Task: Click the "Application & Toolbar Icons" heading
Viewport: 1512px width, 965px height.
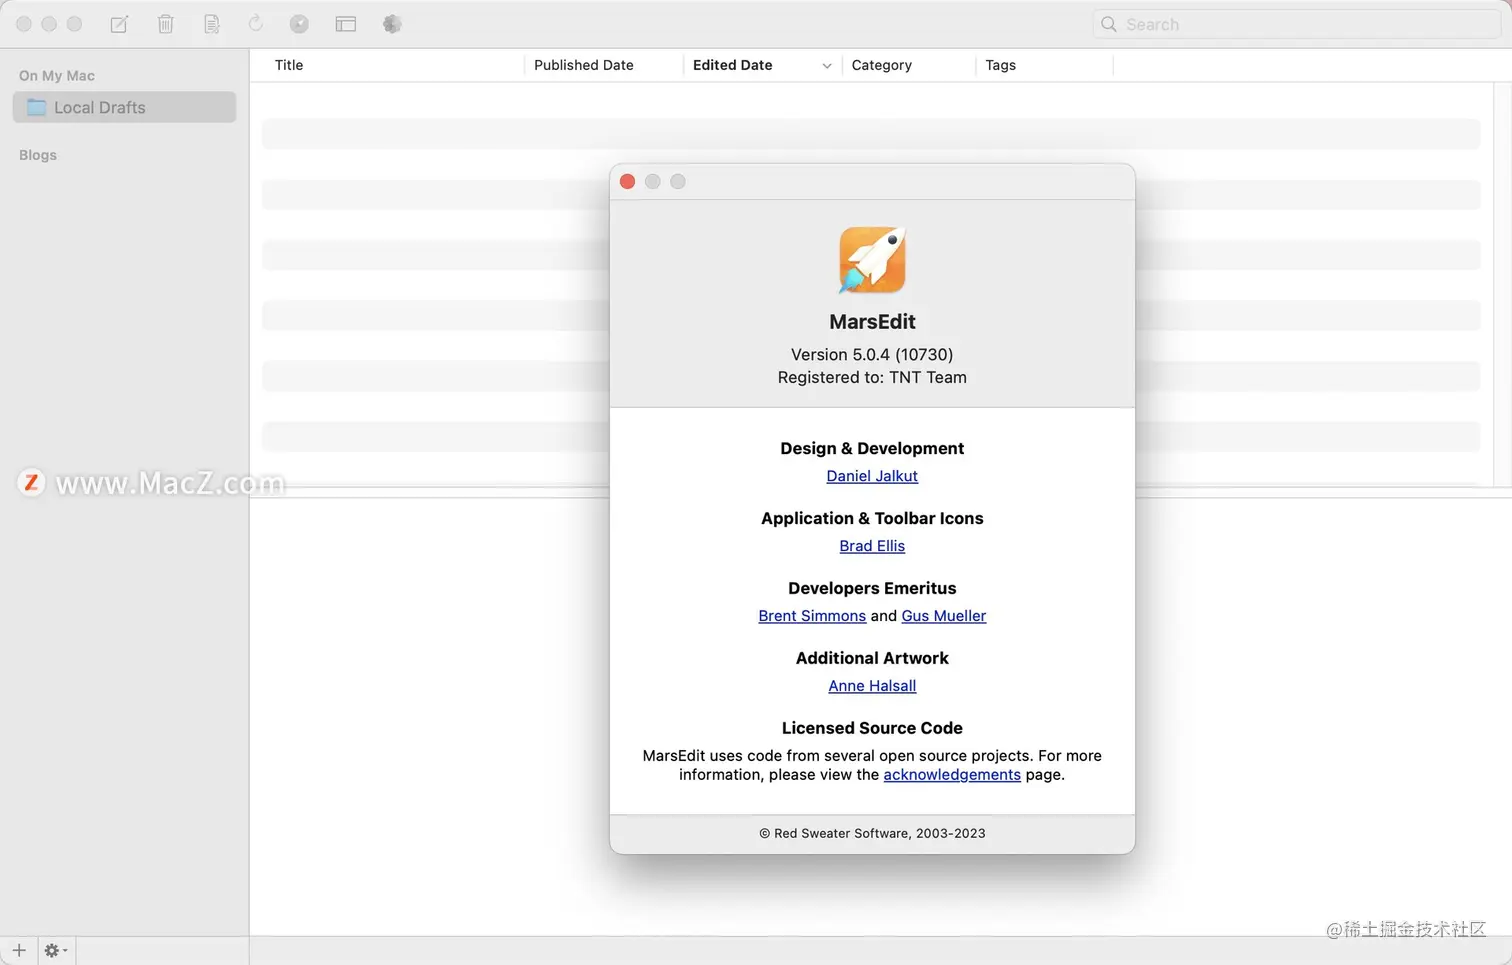Action: tap(872, 518)
